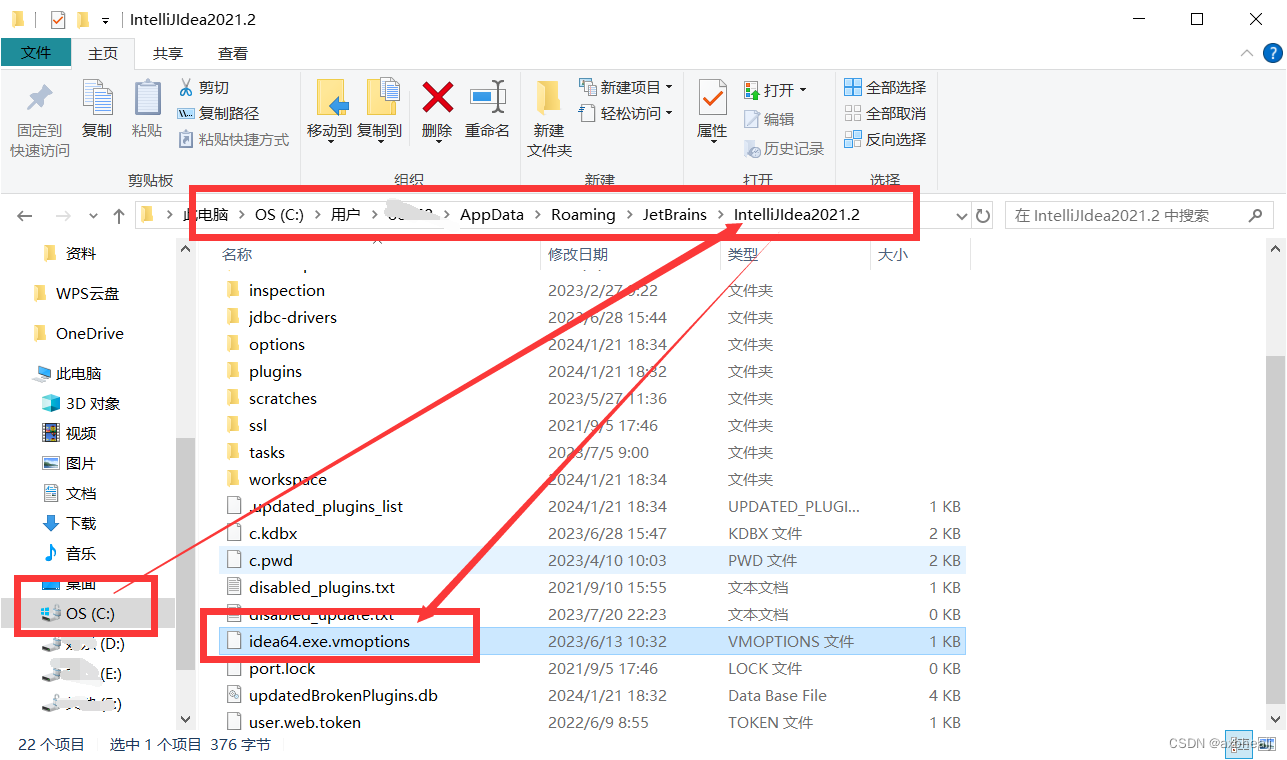Click New folder (新建文件夹) icon
This screenshot has width=1287, height=760.
pyautogui.click(x=548, y=98)
